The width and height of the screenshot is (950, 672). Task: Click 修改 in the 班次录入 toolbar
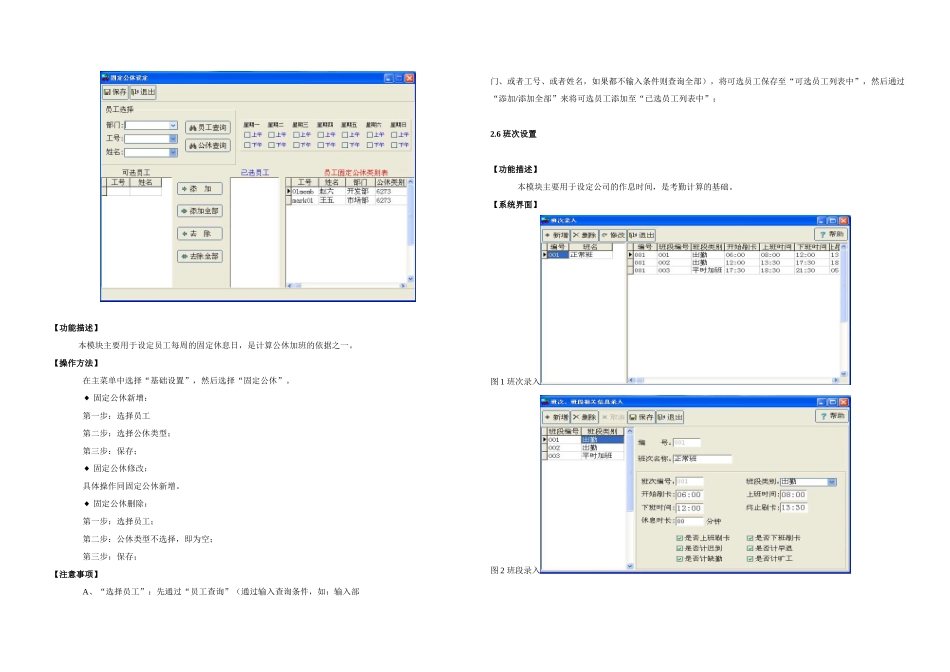(613, 235)
